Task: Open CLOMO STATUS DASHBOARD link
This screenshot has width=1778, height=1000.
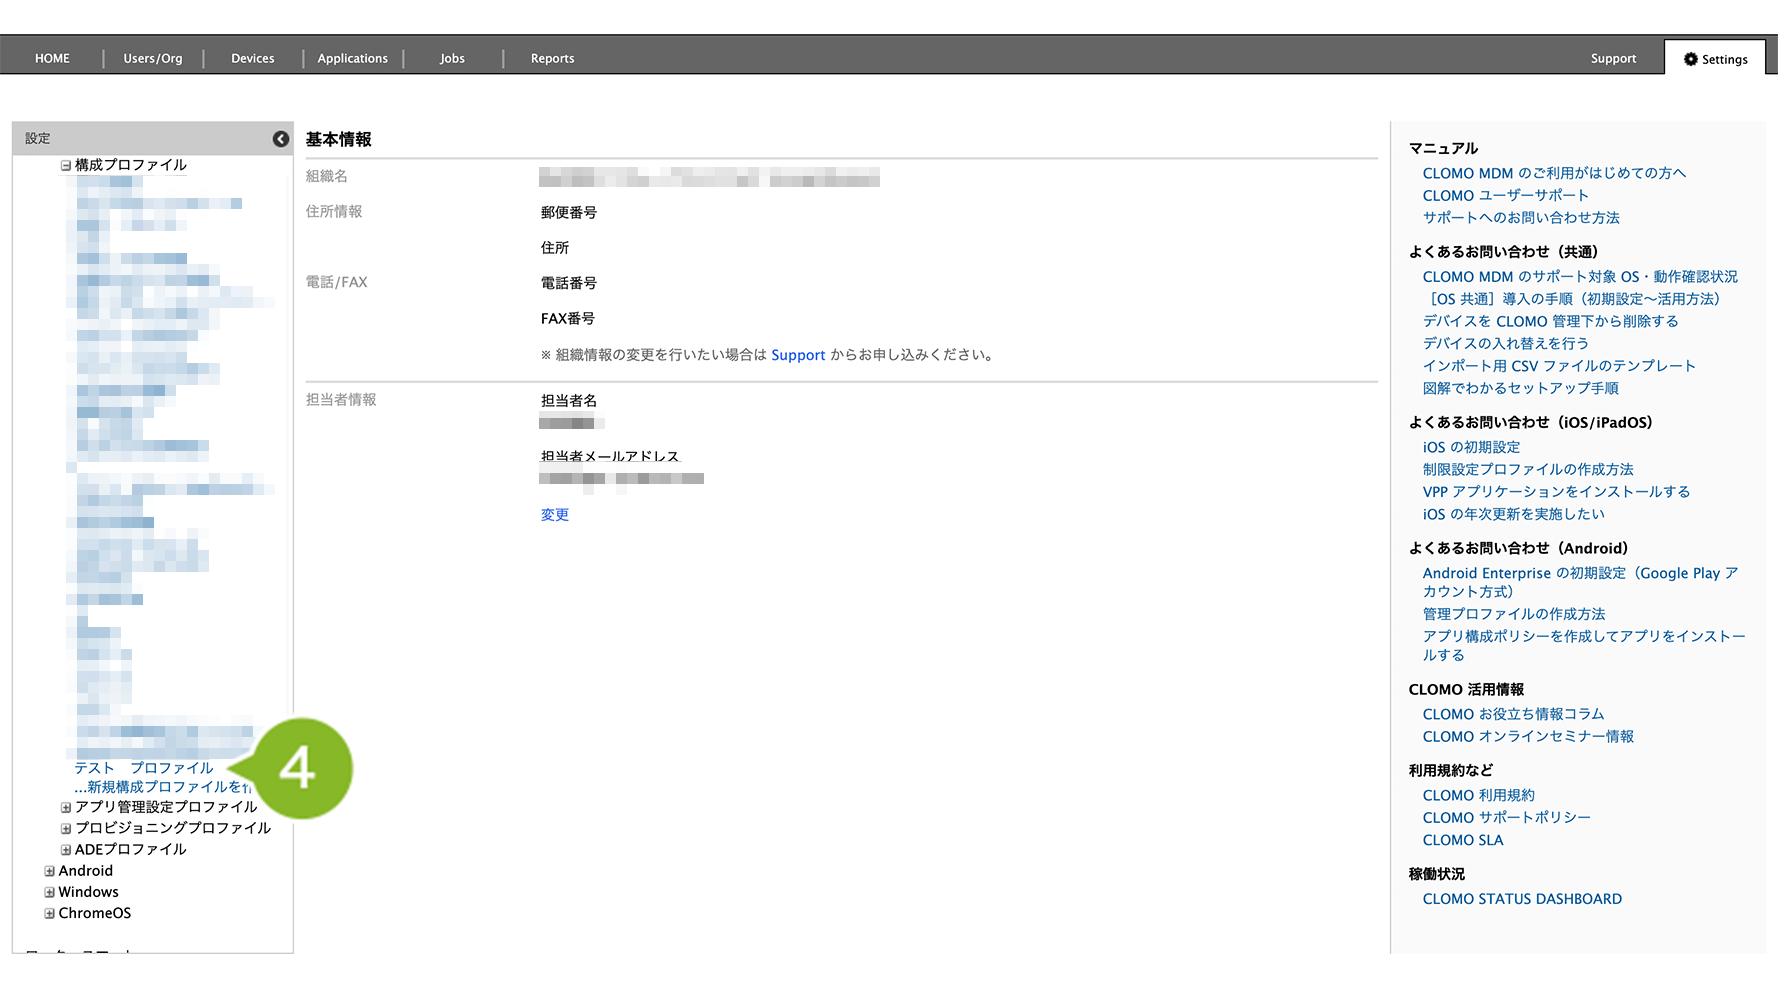Action: click(x=1522, y=899)
